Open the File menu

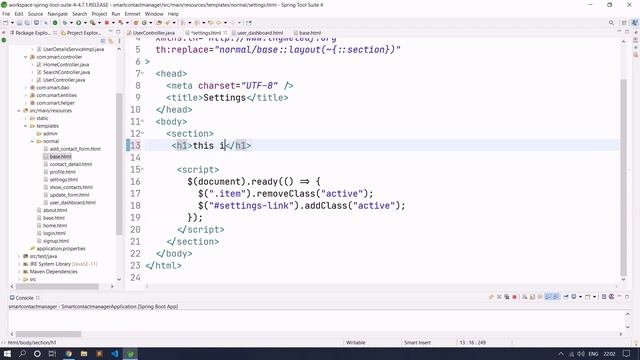pos(6,14)
